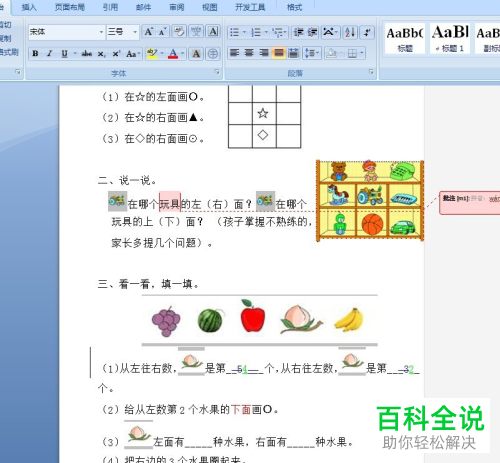Switch to the 页面布局 tab
The width and height of the screenshot is (500, 463).
(70, 7)
